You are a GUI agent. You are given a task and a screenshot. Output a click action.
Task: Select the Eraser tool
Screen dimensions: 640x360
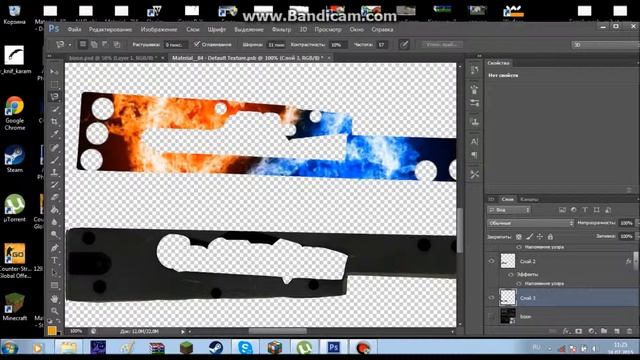[54, 198]
